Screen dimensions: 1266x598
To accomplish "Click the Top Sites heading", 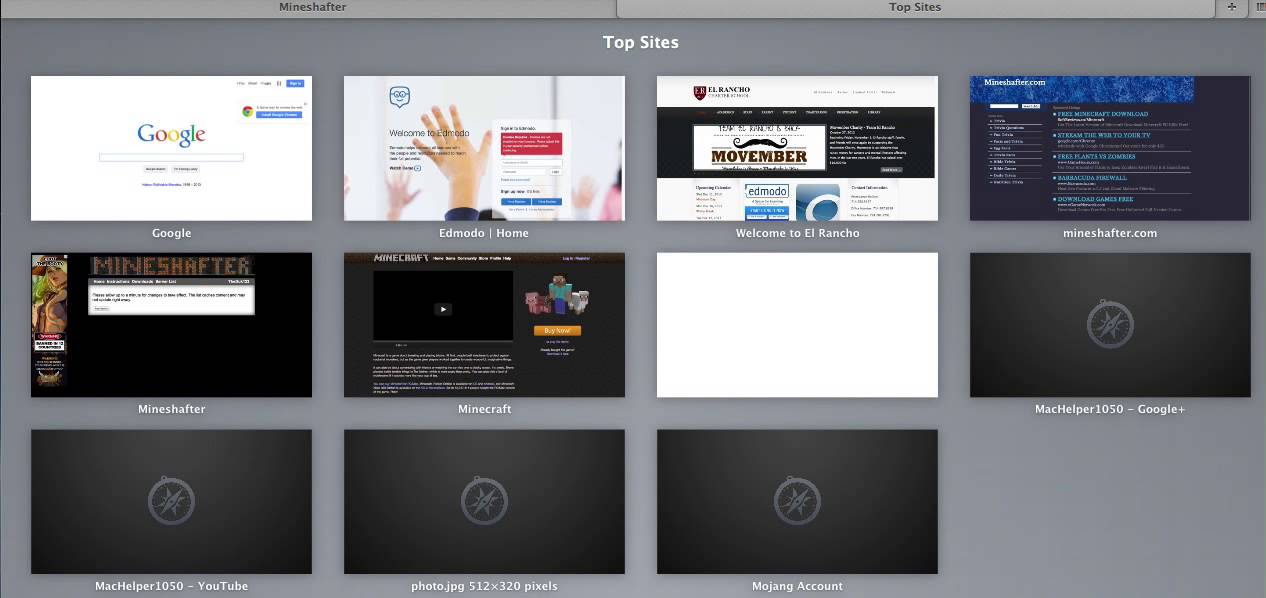I will (641, 42).
